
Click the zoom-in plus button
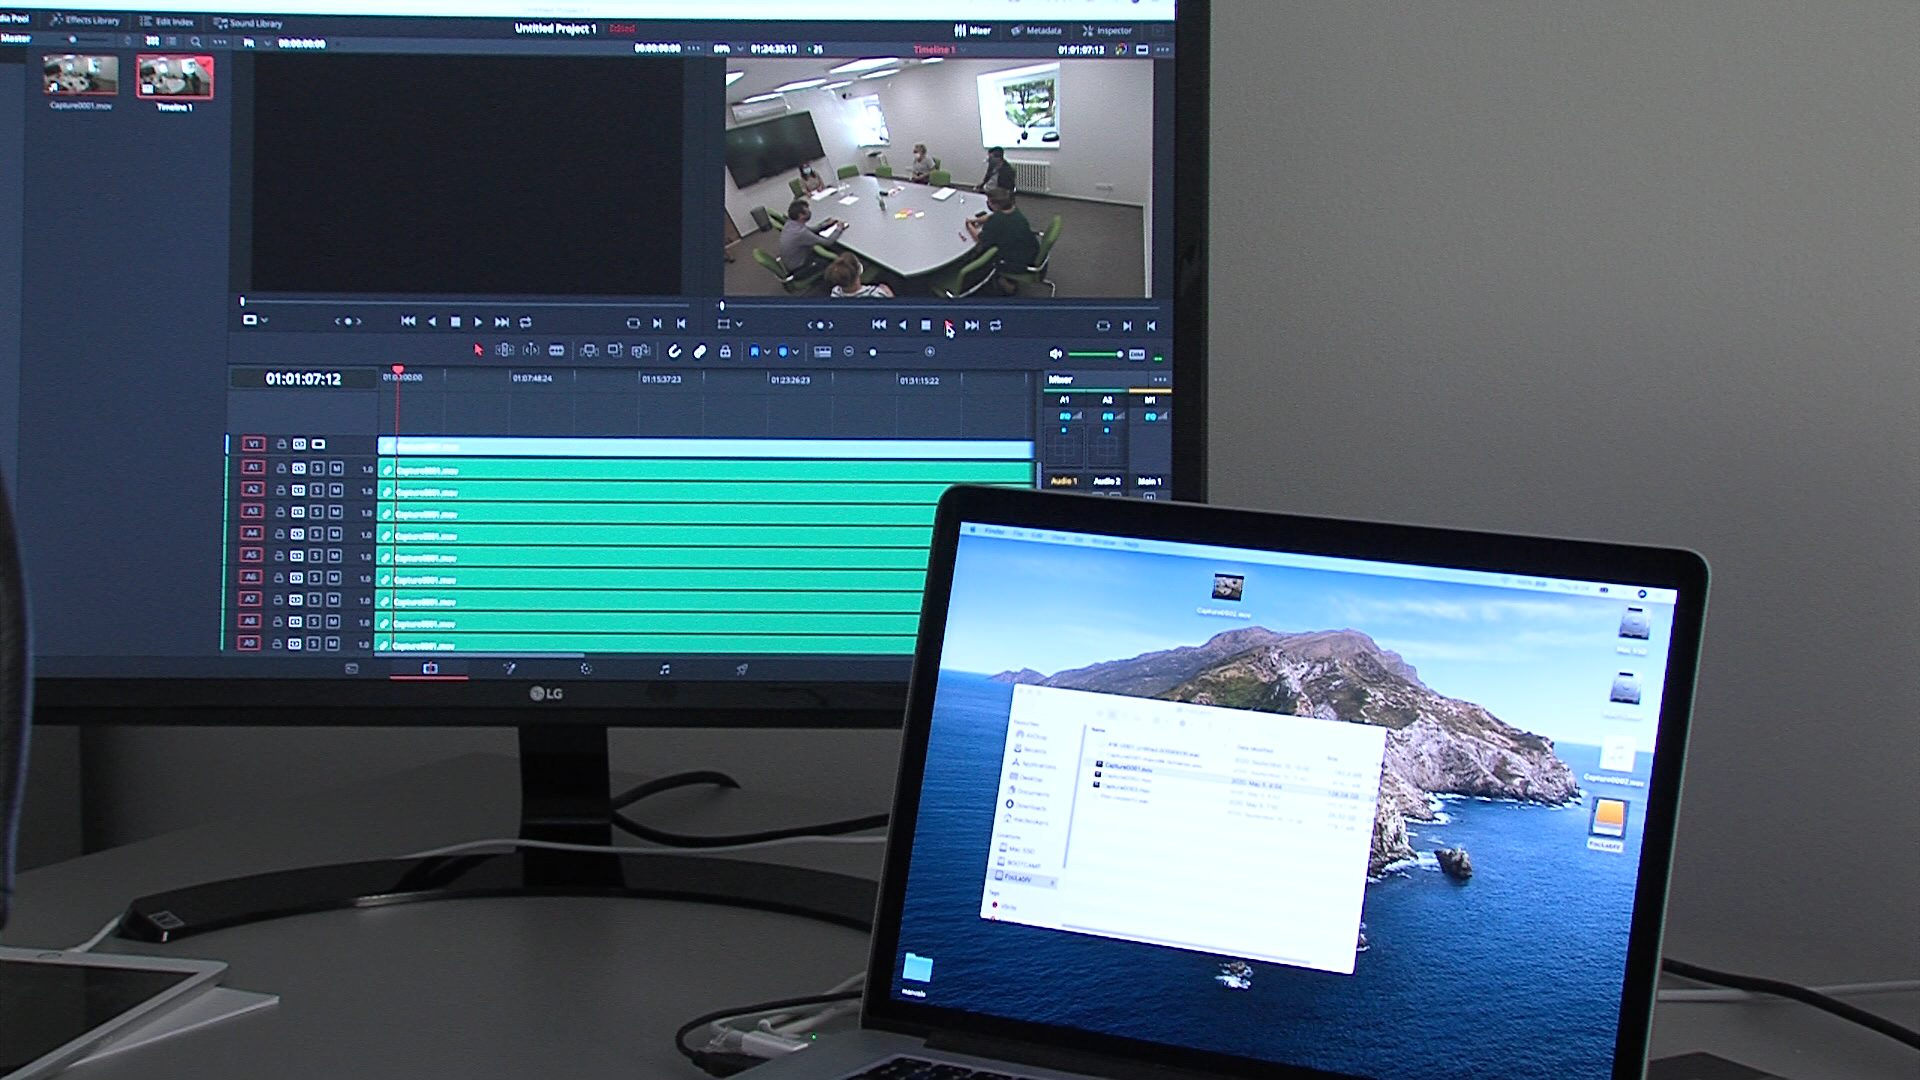pyautogui.click(x=930, y=352)
